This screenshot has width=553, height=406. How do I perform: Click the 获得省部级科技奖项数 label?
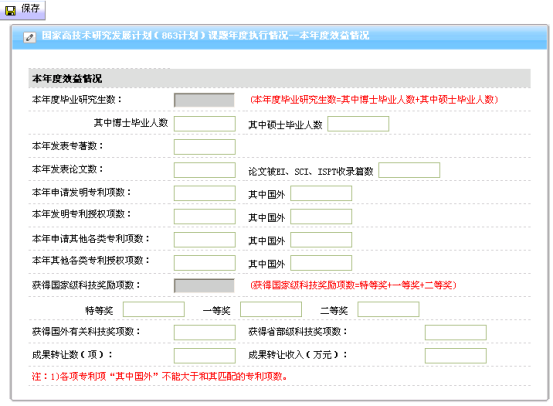298,332
